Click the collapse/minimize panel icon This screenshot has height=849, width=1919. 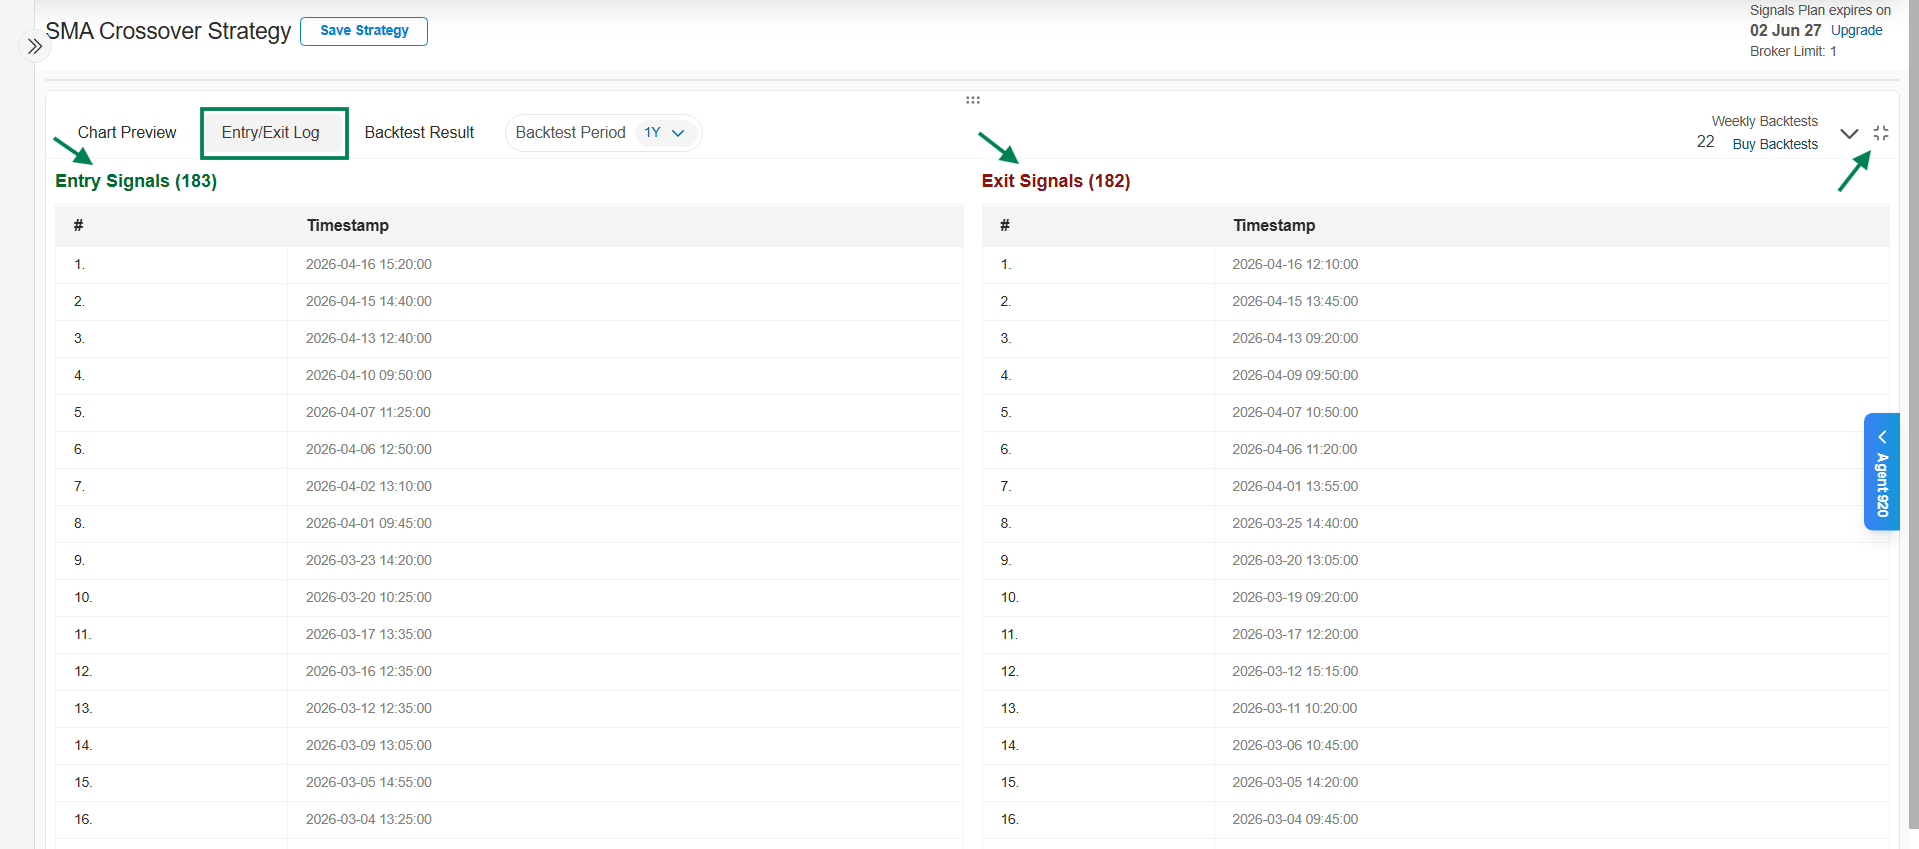[x=1880, y=133]
